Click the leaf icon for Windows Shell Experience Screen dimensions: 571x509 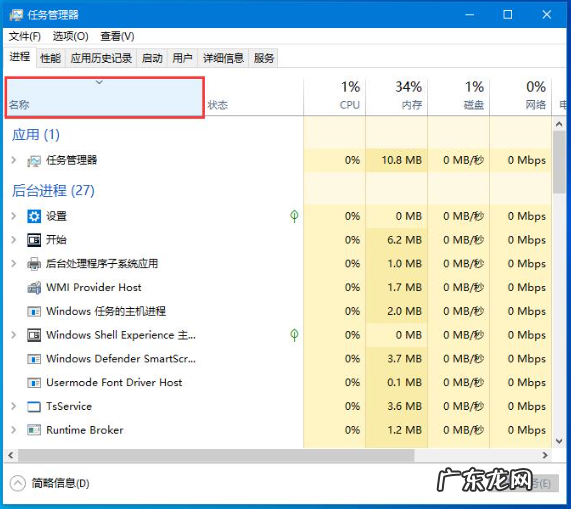coord(294,335)
